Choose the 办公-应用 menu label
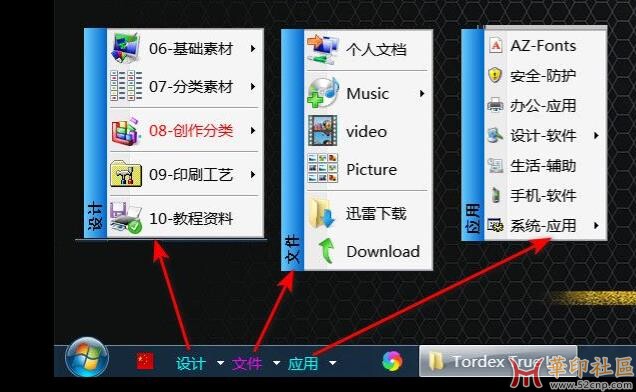Image resolution: width=636 pixels, height=392 pixels. pos(543,106)
